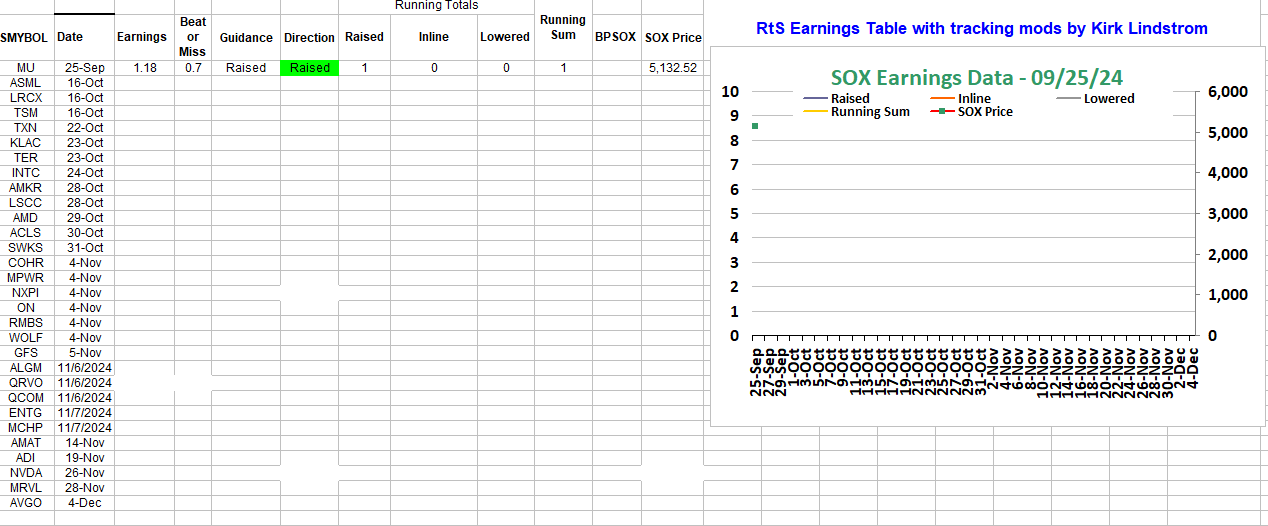
Task: Click the Beat or Miss header cell
Action: 192,37
